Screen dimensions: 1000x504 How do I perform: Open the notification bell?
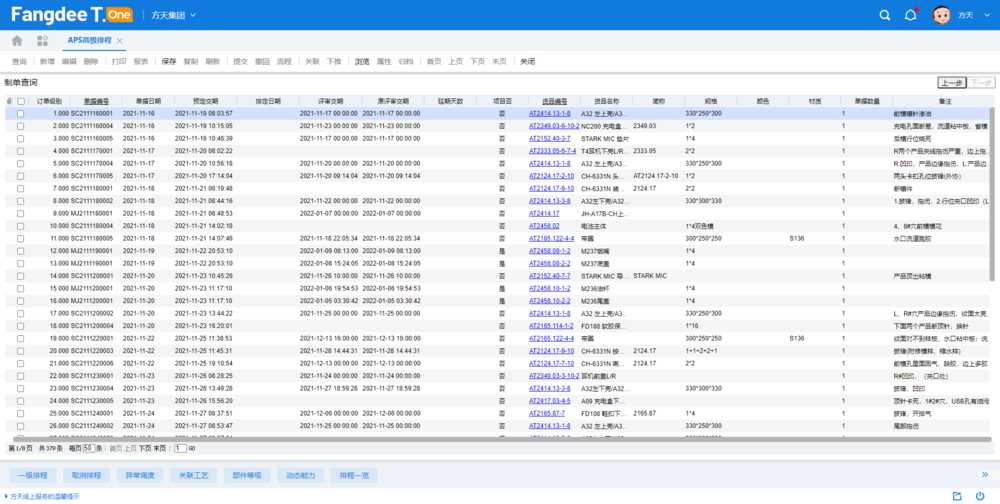pyautogui.click(x=911, y=15)
